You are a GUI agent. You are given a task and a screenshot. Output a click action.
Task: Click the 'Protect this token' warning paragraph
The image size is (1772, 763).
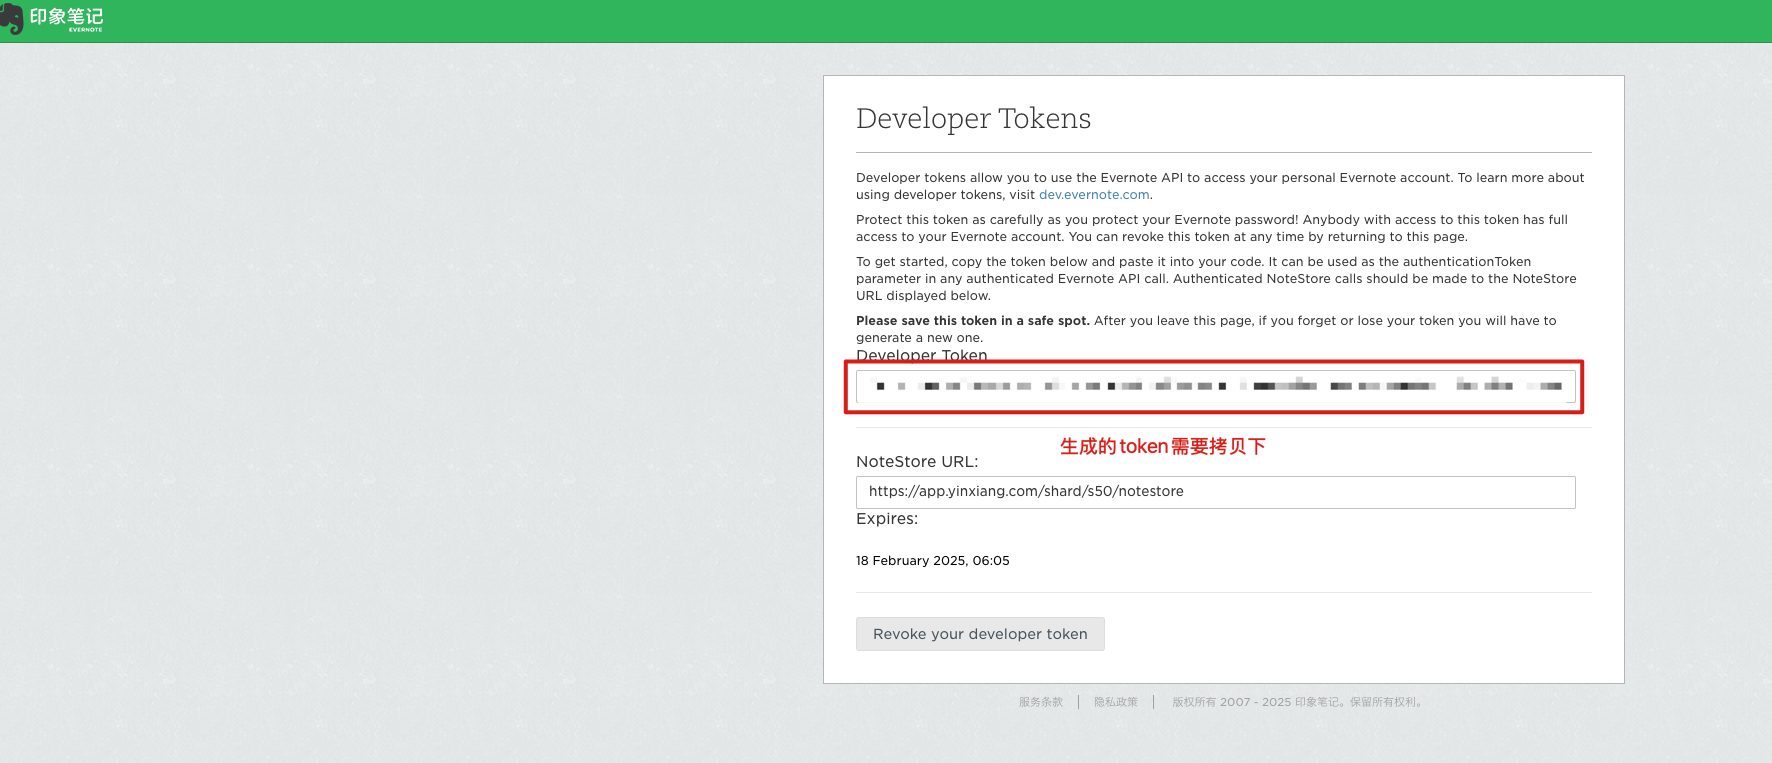click(1210, 228)
